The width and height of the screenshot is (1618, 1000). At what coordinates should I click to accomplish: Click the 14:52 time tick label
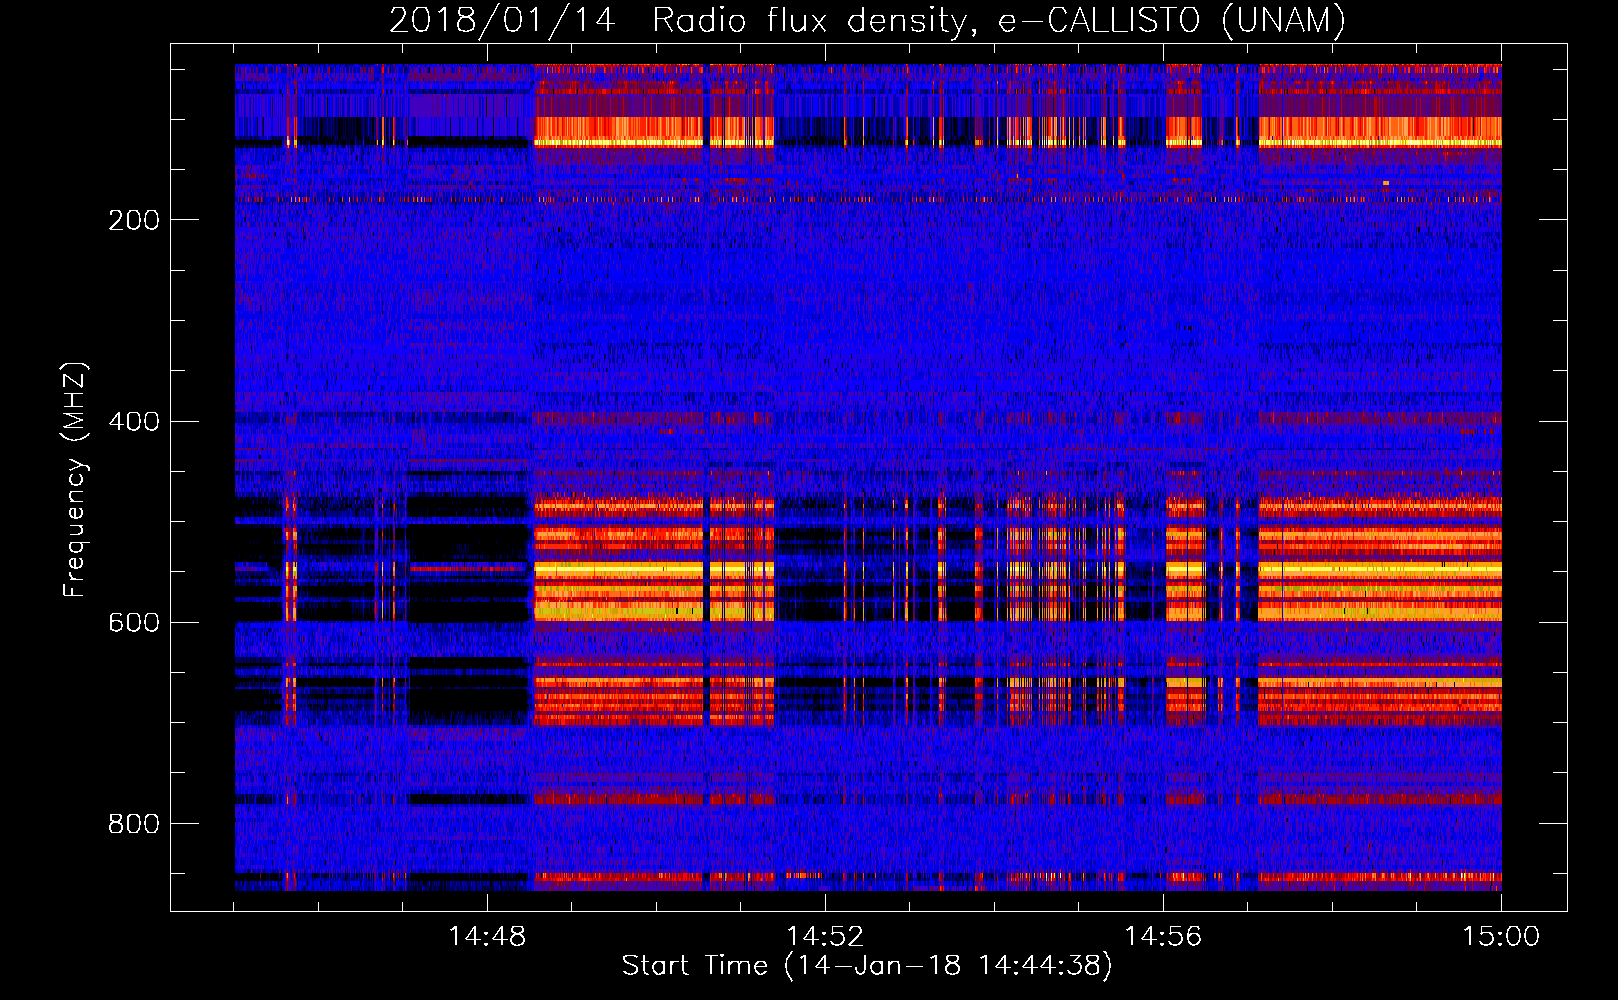(825, 937)
